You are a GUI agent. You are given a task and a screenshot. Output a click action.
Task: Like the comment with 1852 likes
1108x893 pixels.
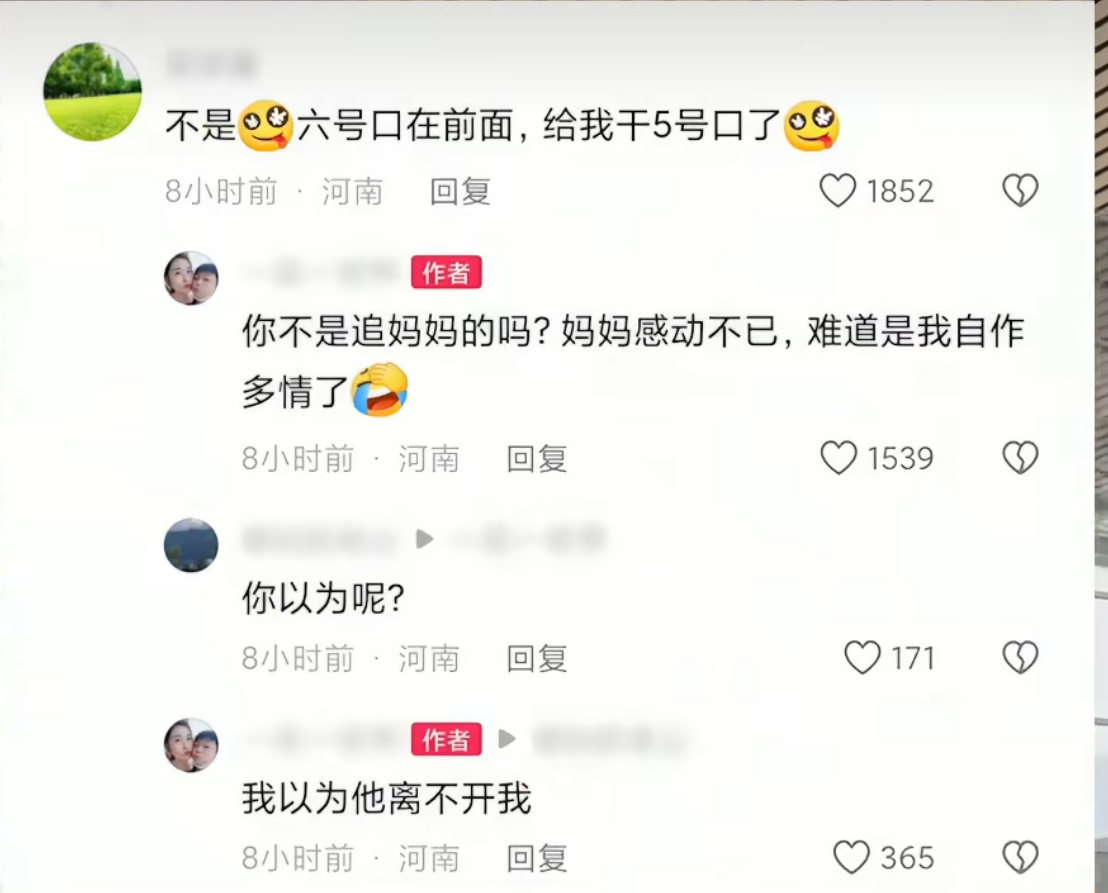tap(838, 191)
